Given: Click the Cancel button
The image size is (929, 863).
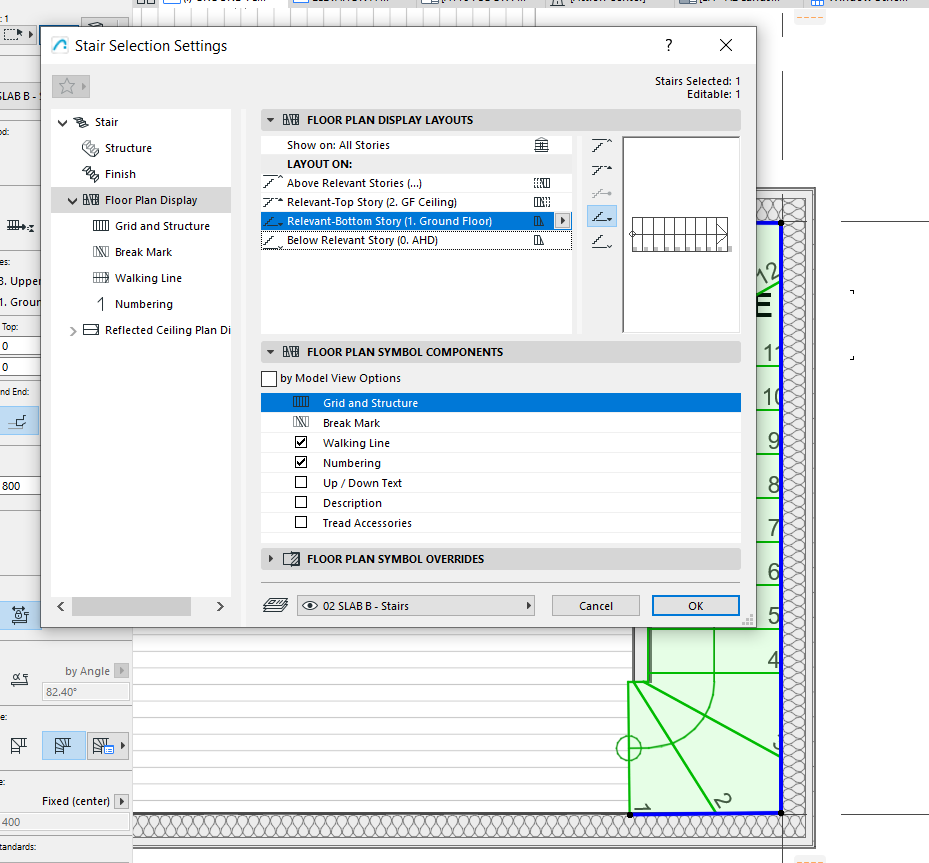Looking at the screenshot, I should 595,606.
